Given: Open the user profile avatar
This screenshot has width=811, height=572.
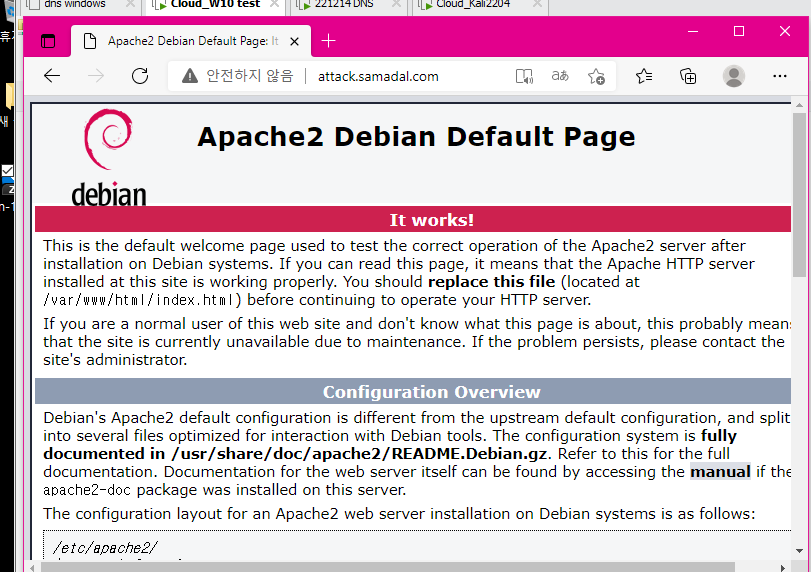Looking at the screenshot, I should click(x=733, y=76).
